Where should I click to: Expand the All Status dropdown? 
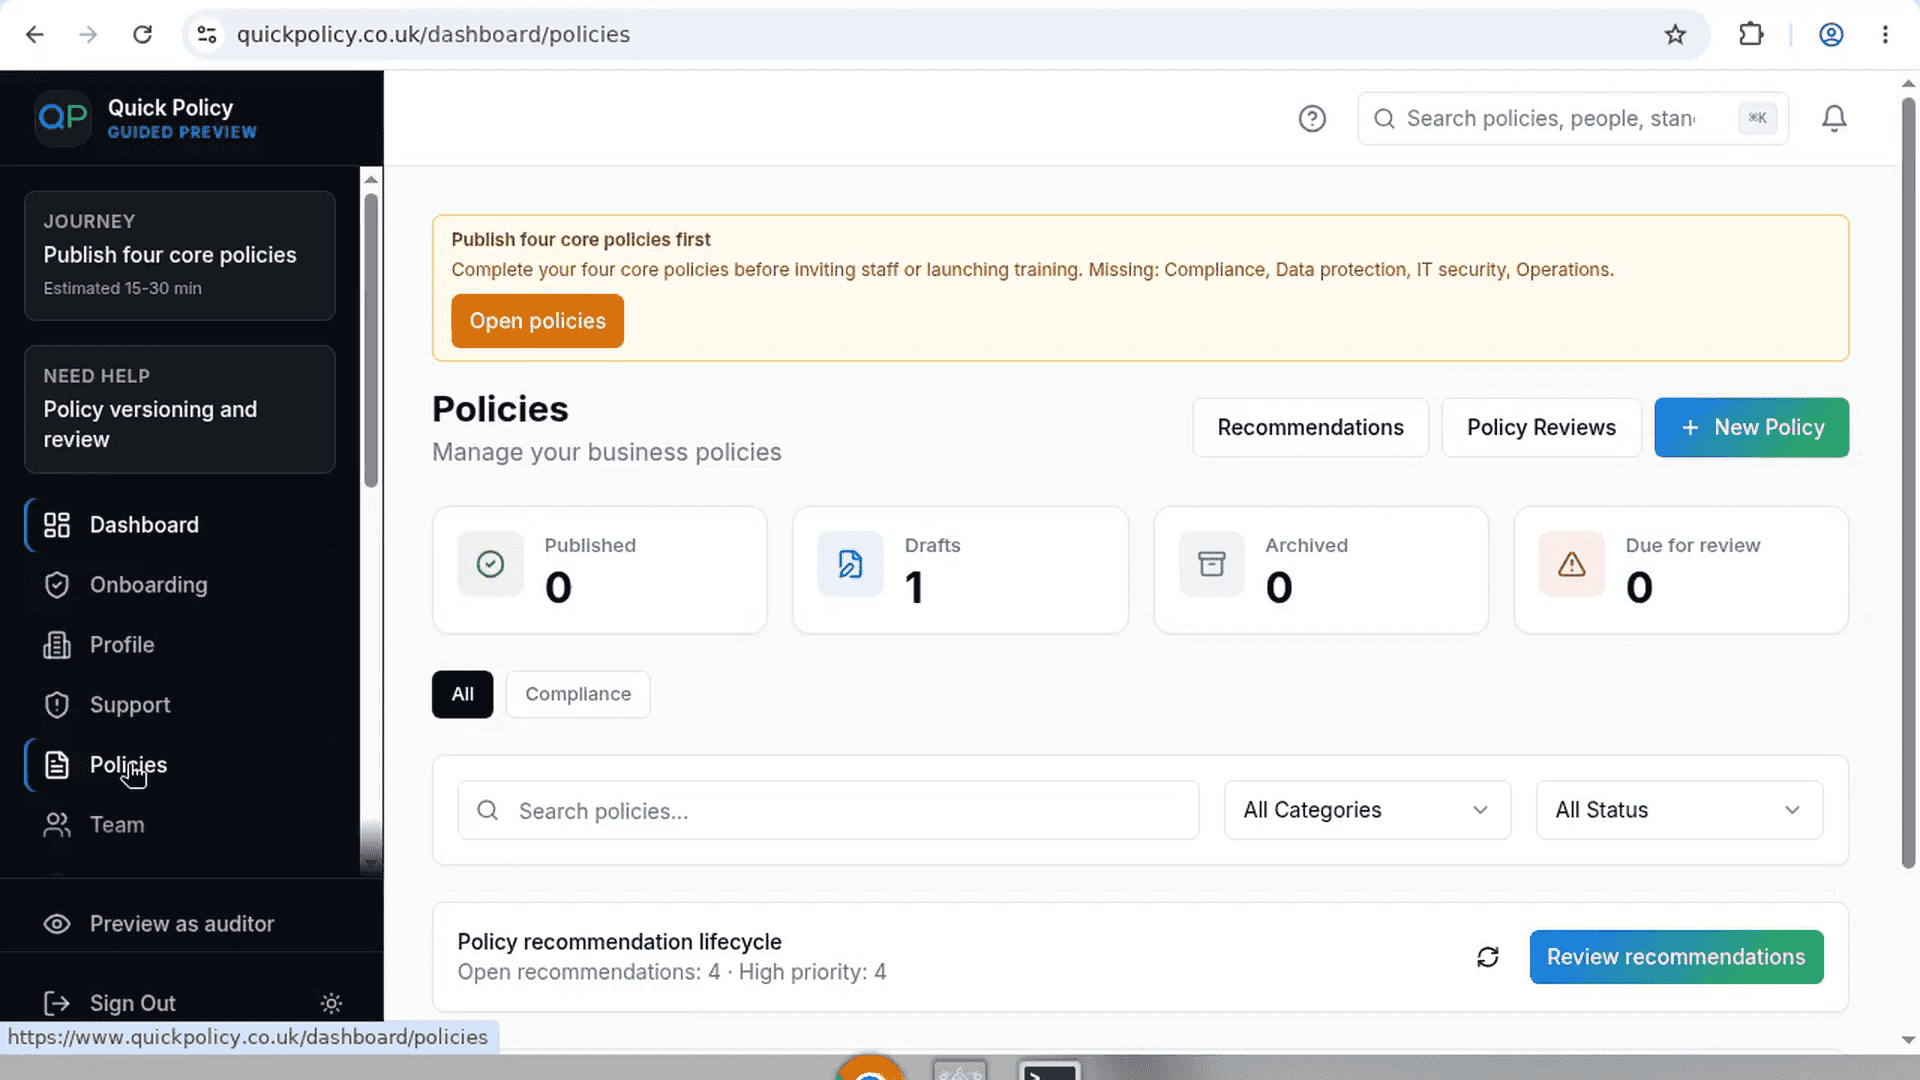pos(1679,810)
